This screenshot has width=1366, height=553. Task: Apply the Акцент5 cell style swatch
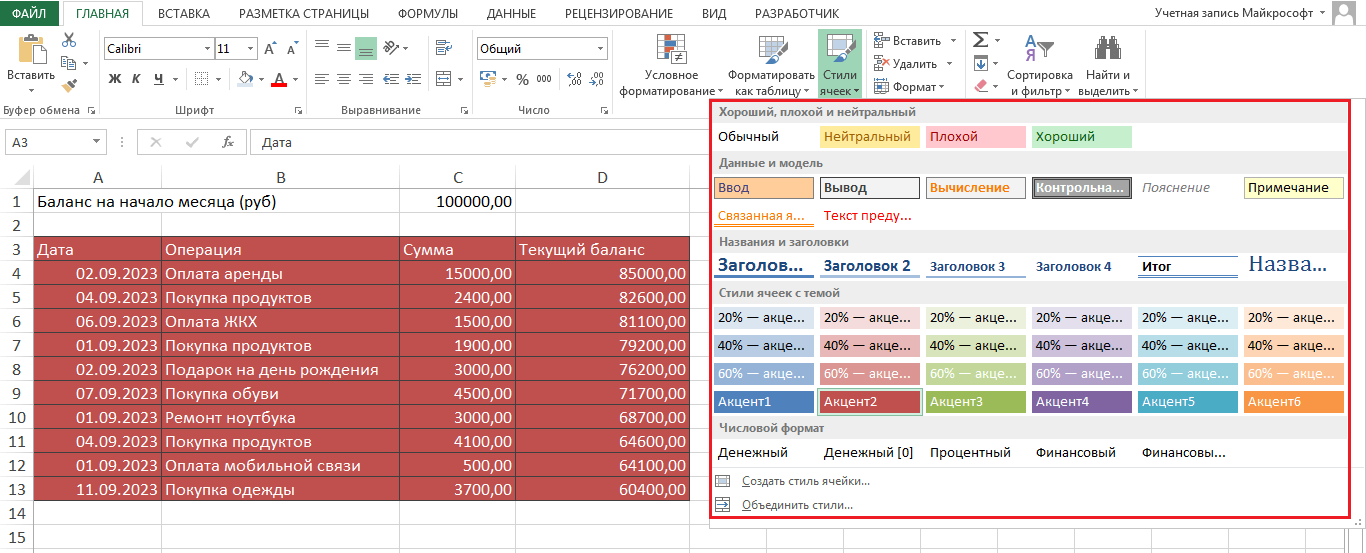[1186, 402]
